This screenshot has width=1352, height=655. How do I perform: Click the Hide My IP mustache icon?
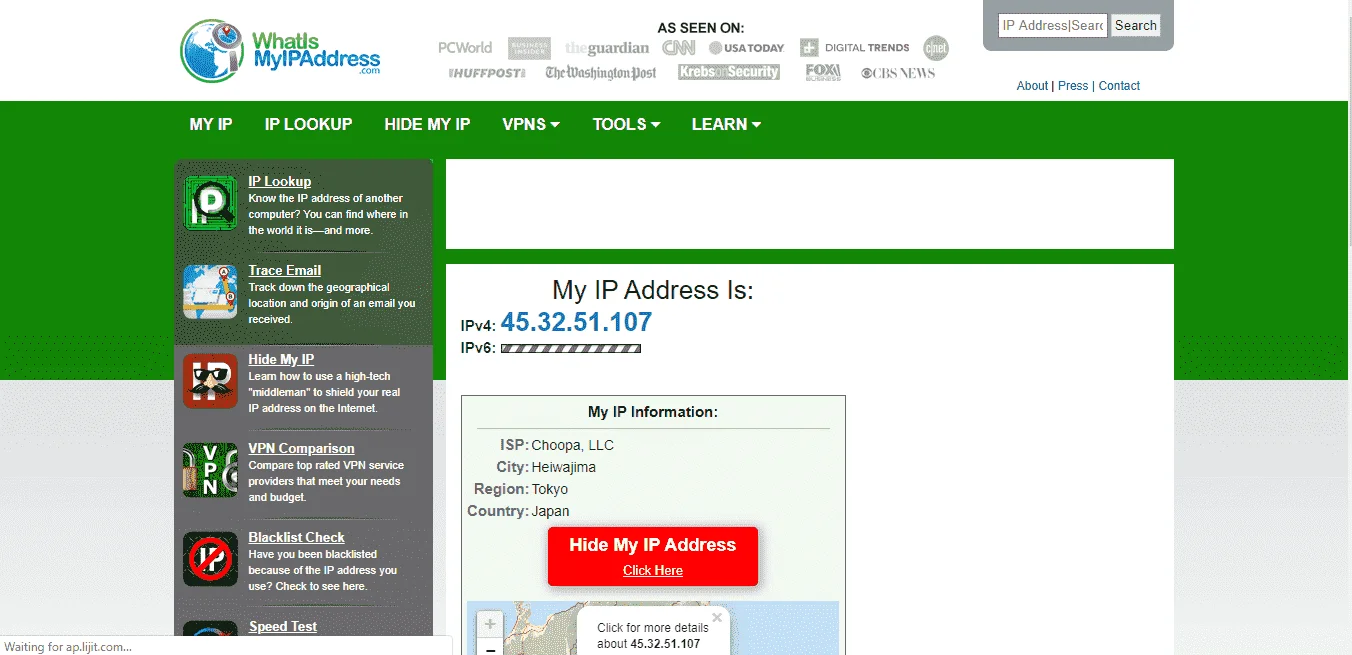point(210,381)
